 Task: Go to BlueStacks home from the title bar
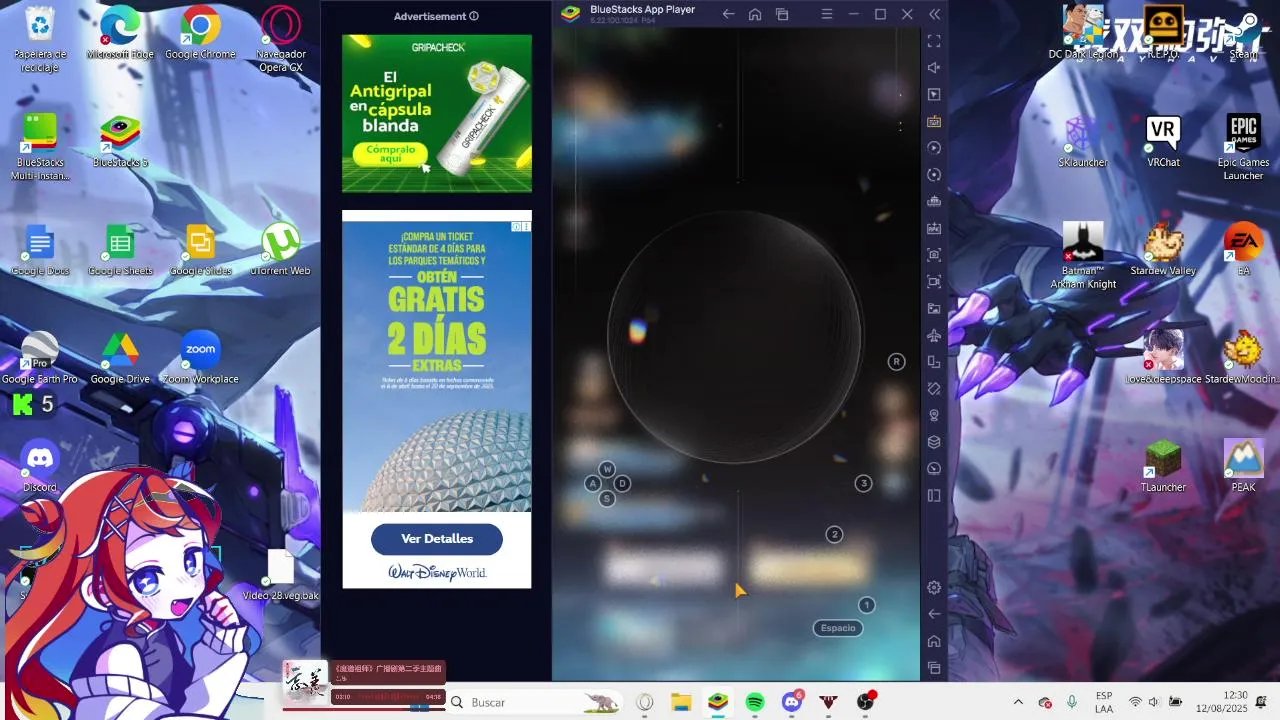click(x=755, y=14)
